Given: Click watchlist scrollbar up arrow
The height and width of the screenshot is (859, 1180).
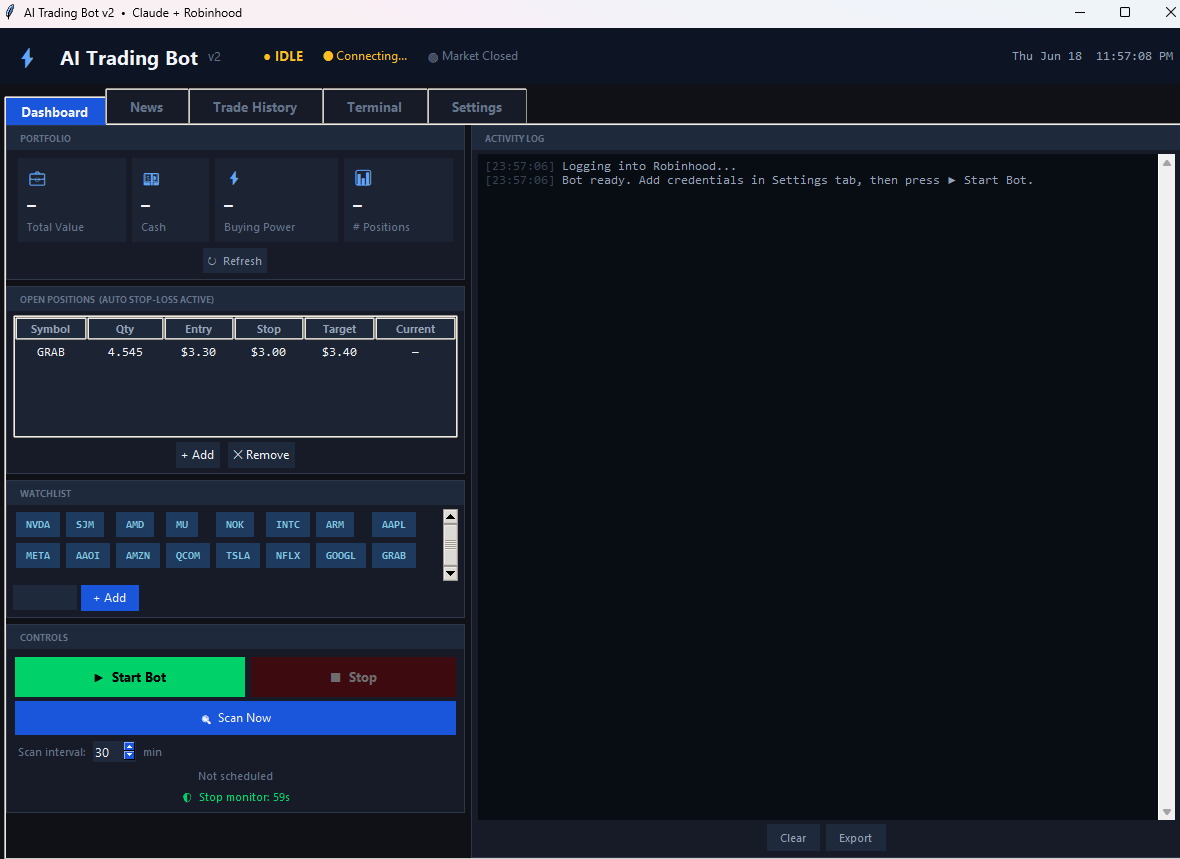Looking at the screenshot, I should (450, 516).
